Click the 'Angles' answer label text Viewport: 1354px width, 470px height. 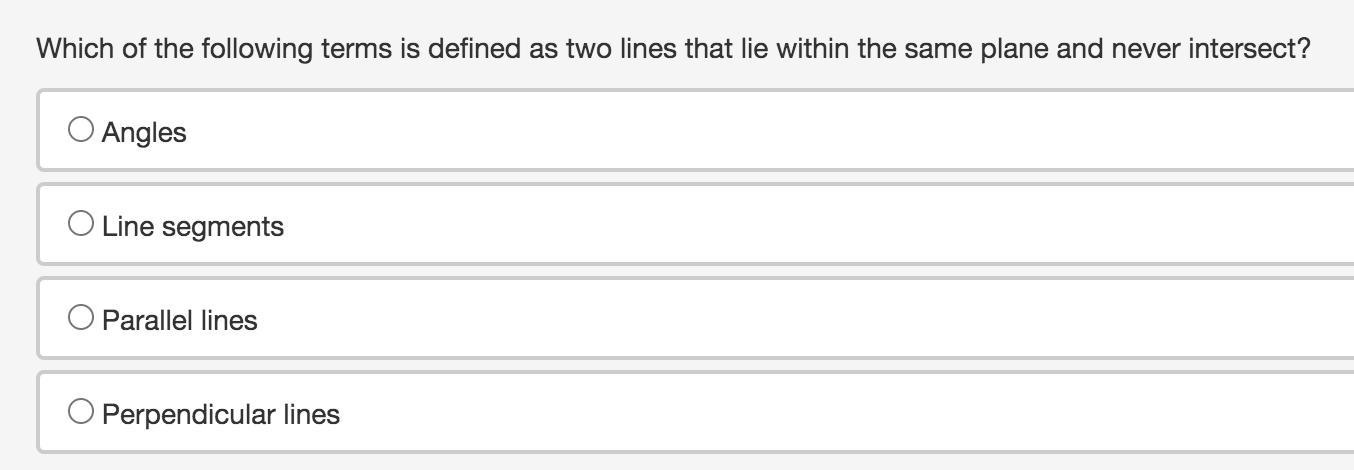pos(144,132)
